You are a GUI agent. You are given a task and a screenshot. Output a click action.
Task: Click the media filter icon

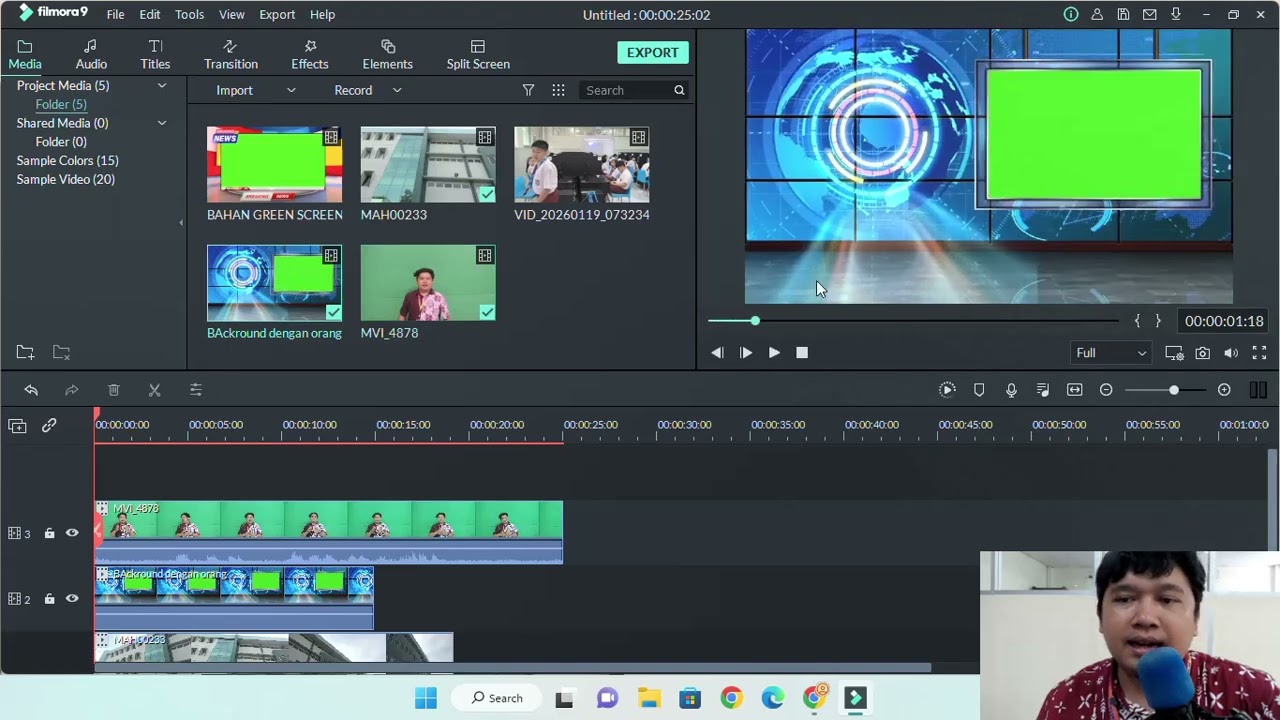[x=528, y=90]
